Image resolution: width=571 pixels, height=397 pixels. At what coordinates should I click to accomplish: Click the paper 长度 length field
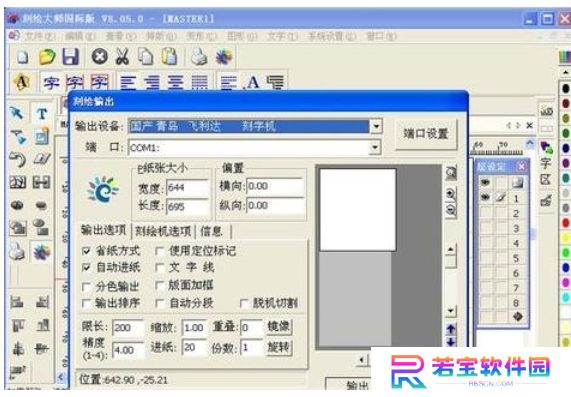point(187,207)
